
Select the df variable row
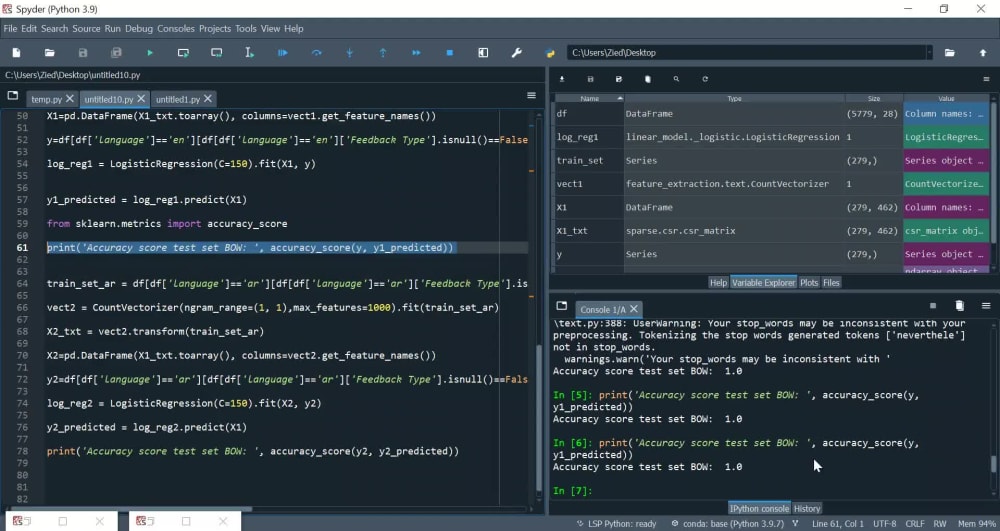point(772,113)
